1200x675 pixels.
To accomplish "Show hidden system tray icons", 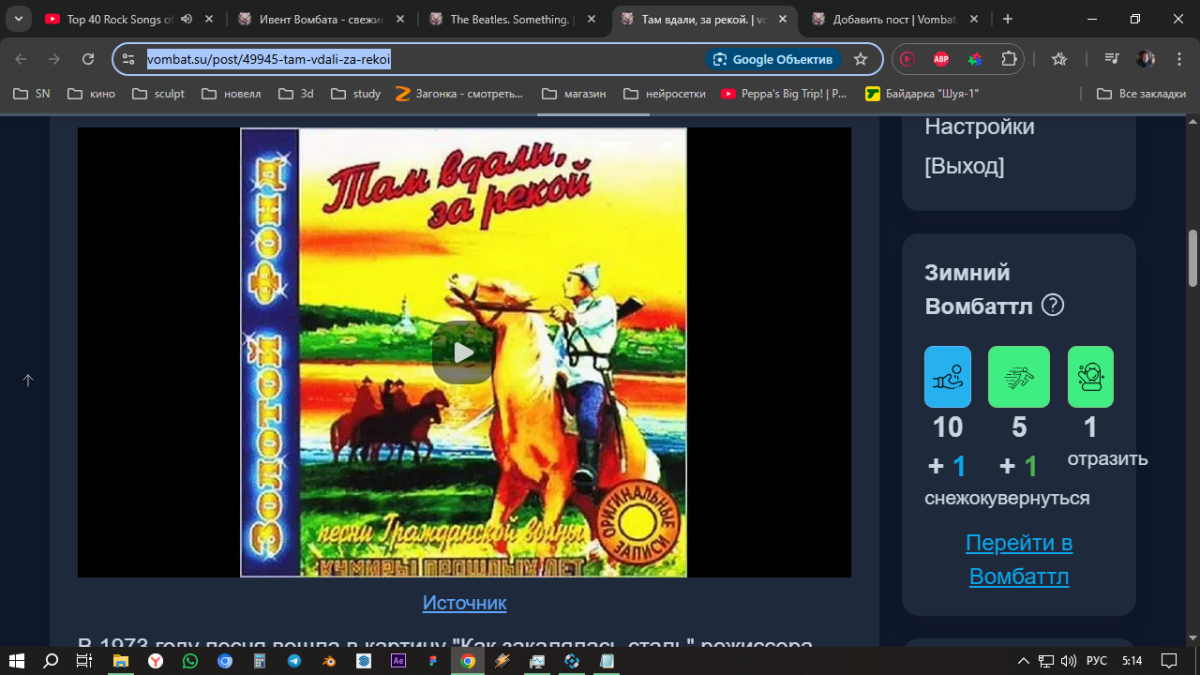I will (1023, 661).
